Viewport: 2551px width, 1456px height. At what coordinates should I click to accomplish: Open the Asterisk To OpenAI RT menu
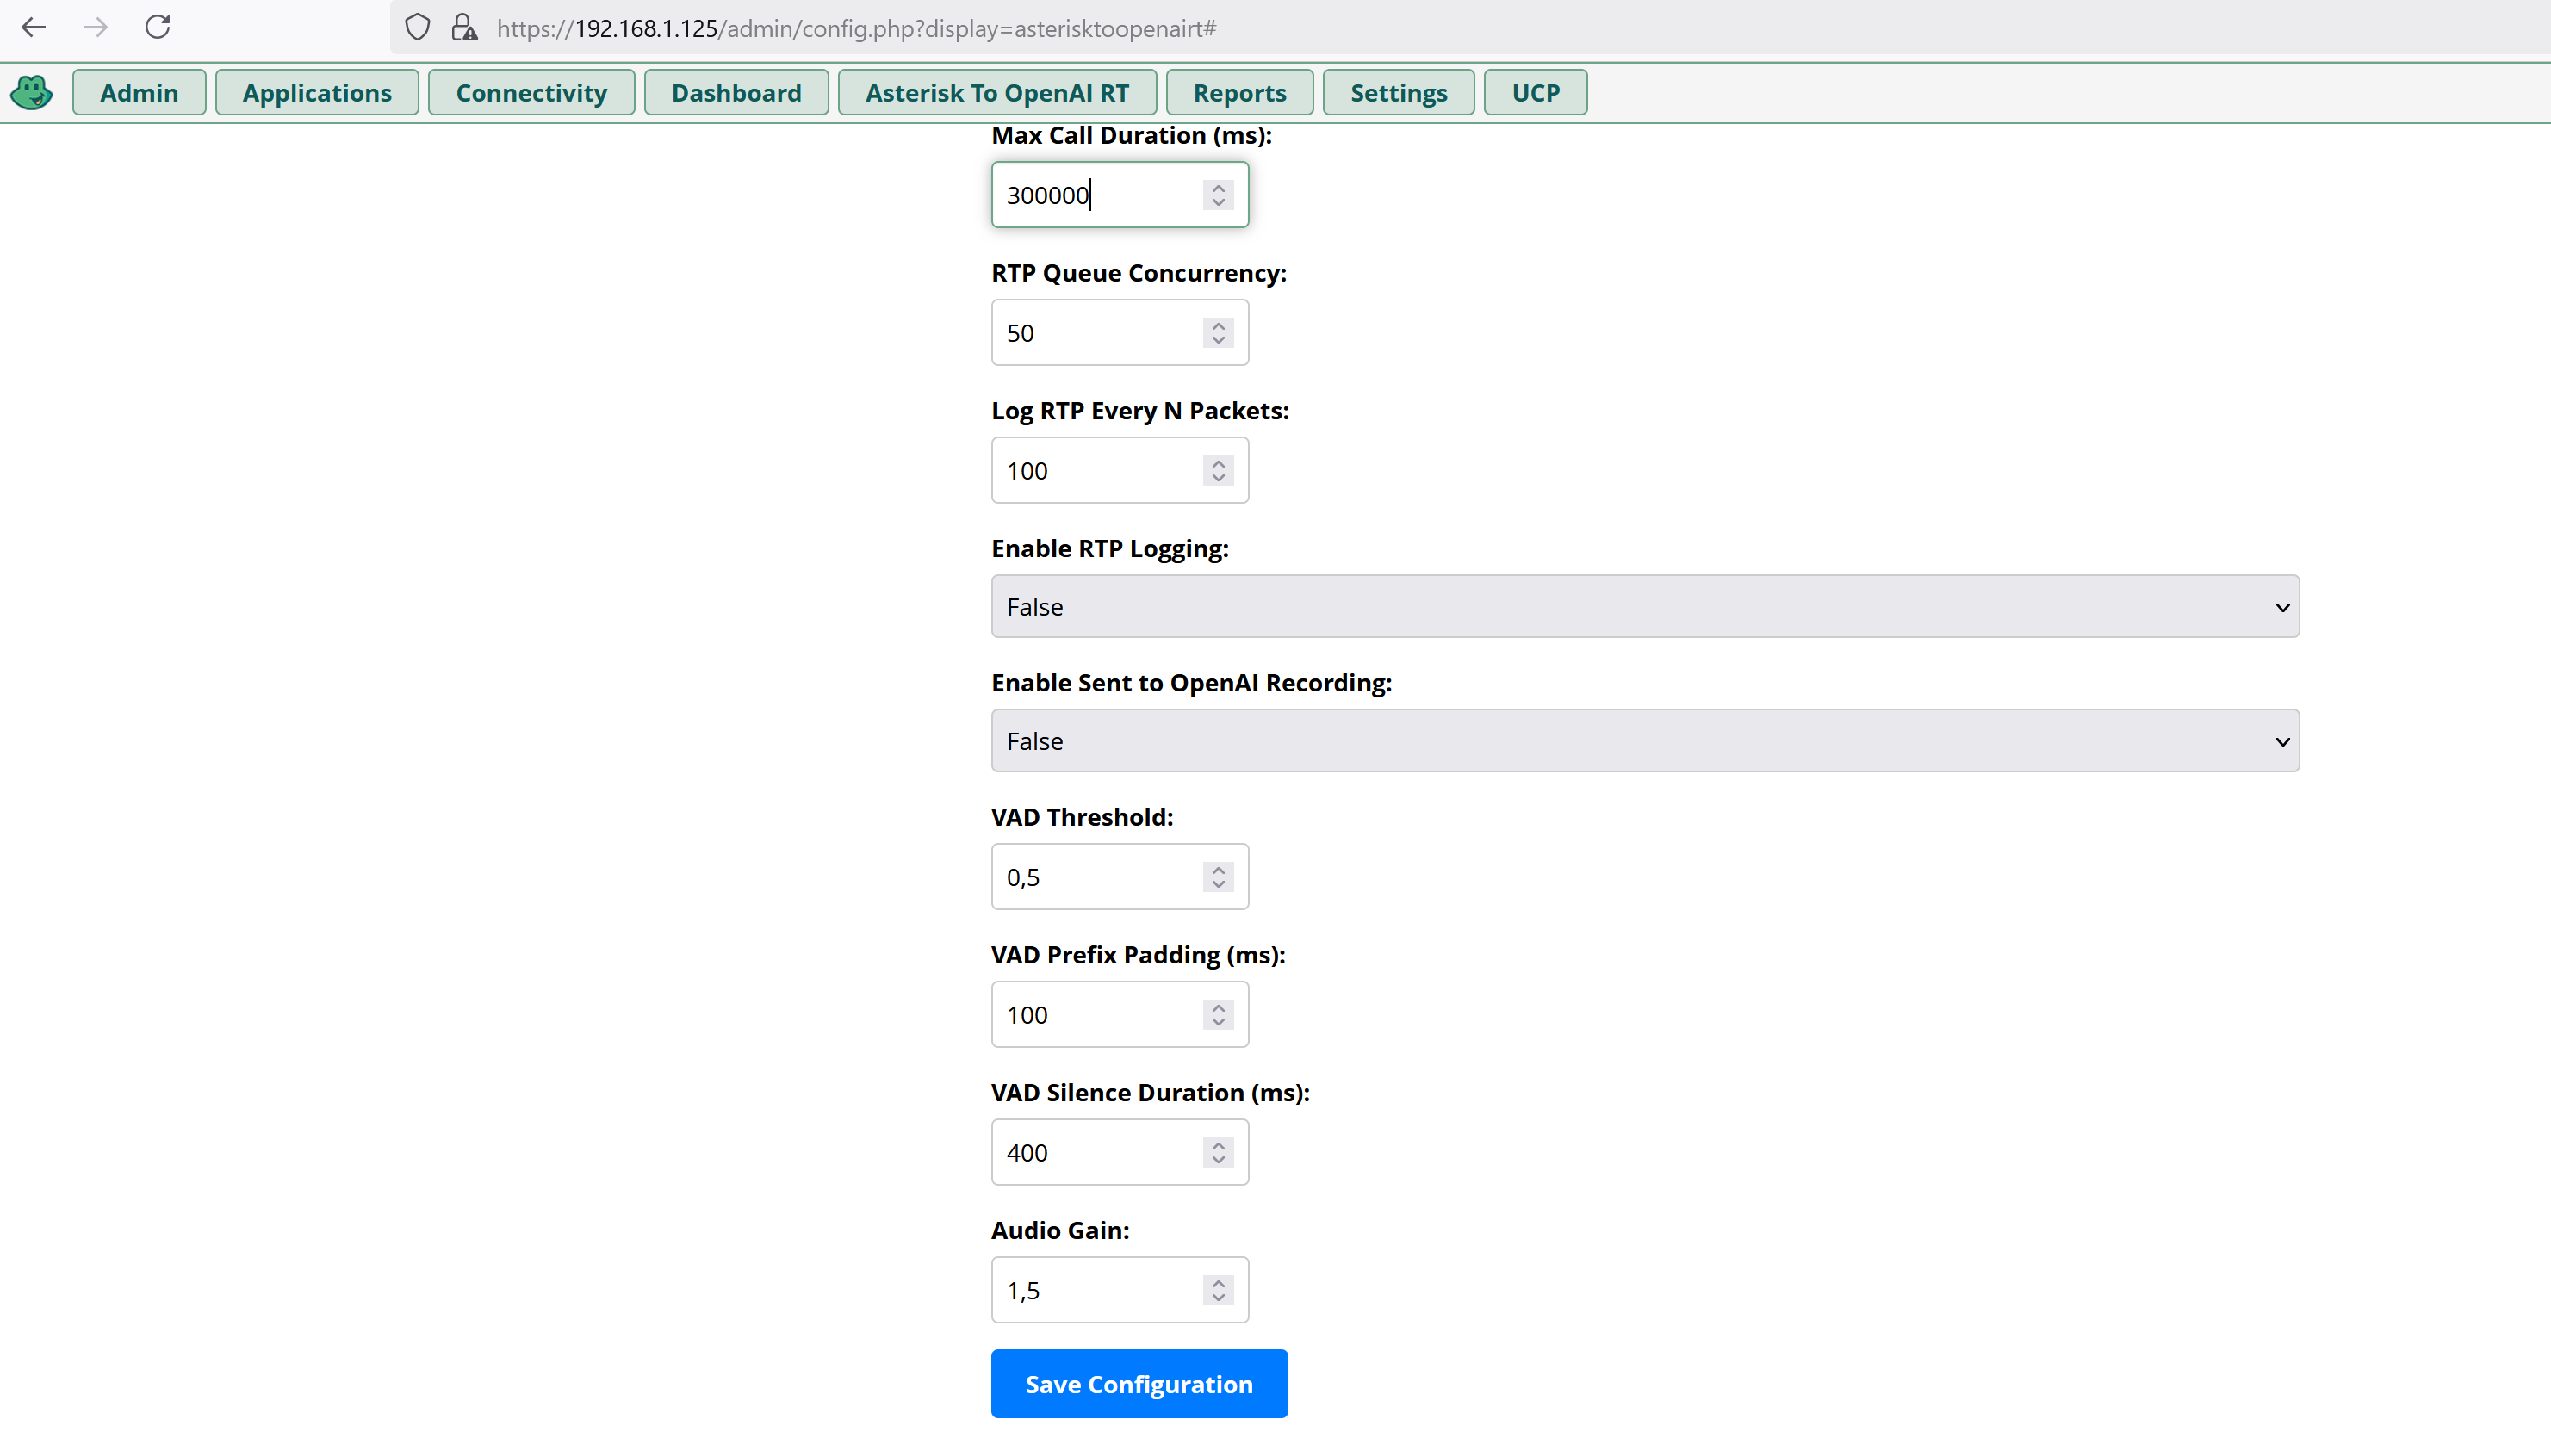pyautogui.click(x=997, y=92)
